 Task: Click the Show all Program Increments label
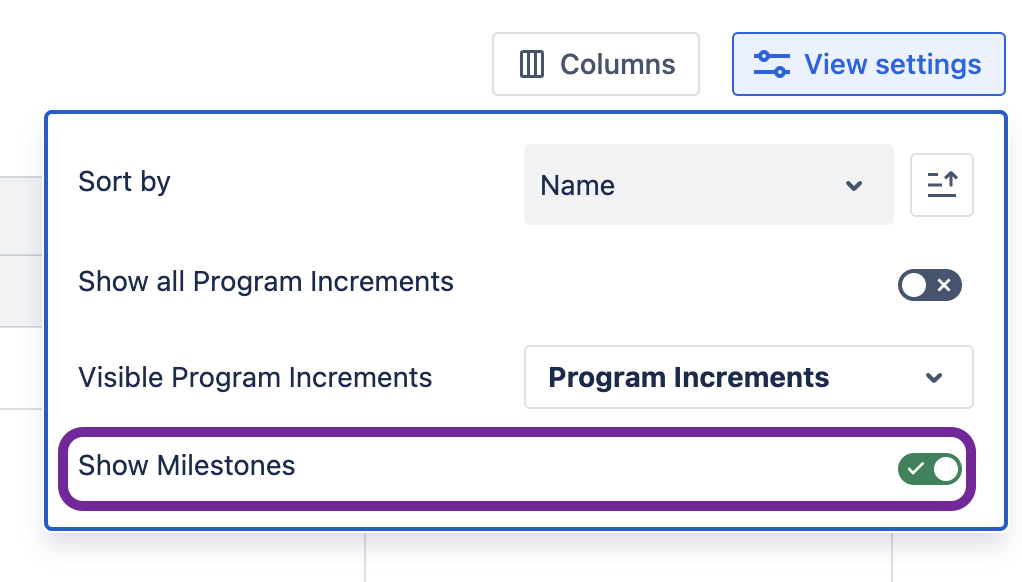(266, 282)
